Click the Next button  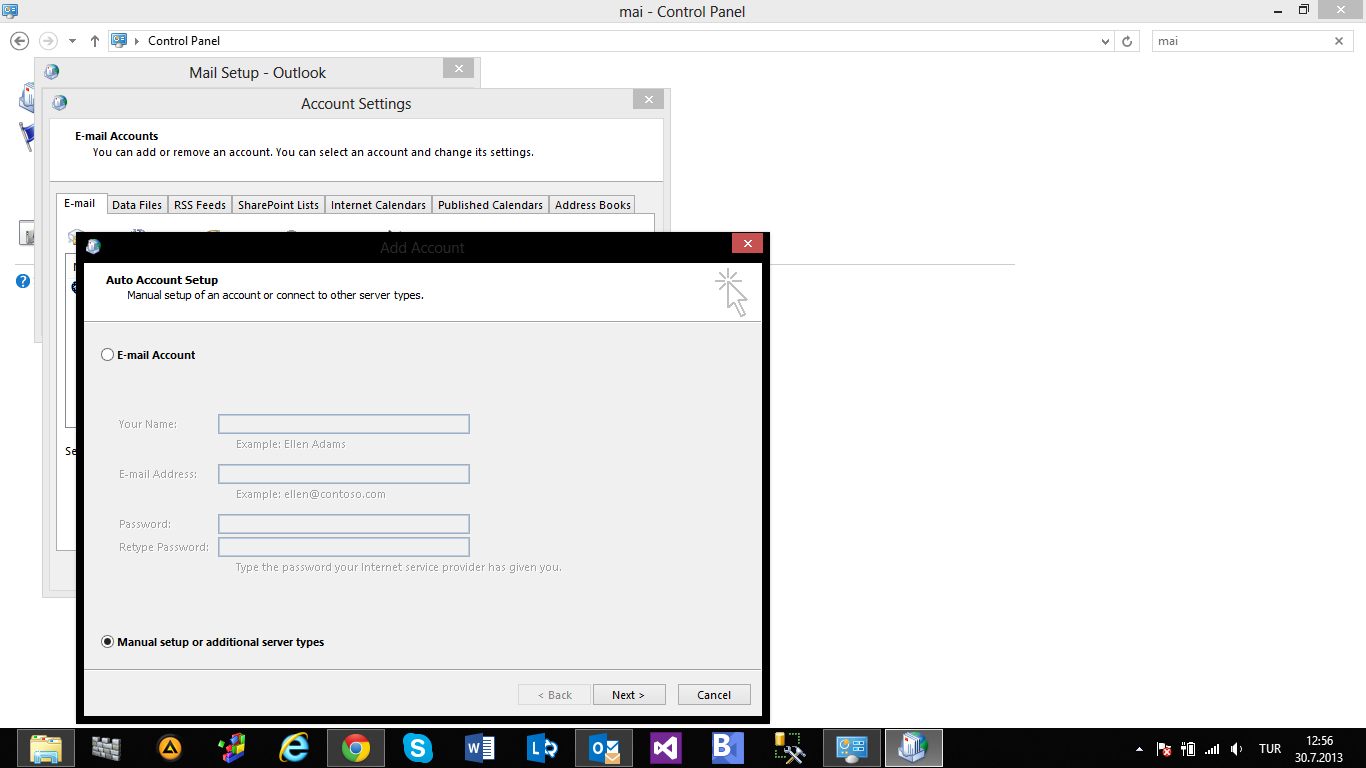click(629, 695)
